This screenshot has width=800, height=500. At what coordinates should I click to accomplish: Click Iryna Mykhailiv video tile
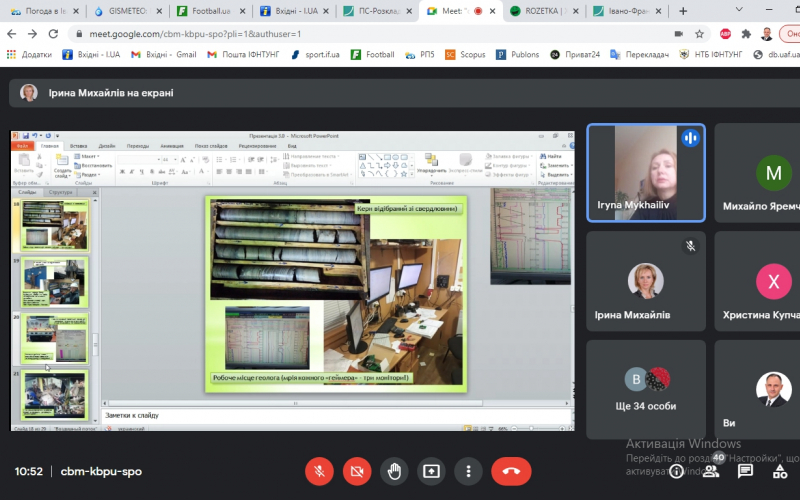click(x=646, y=173)
